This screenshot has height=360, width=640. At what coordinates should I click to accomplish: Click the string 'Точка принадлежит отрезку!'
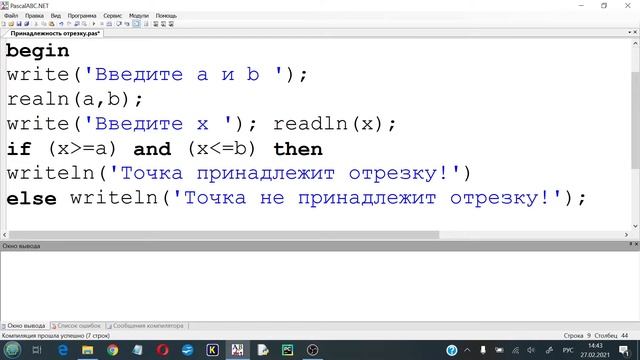(284, 173)
